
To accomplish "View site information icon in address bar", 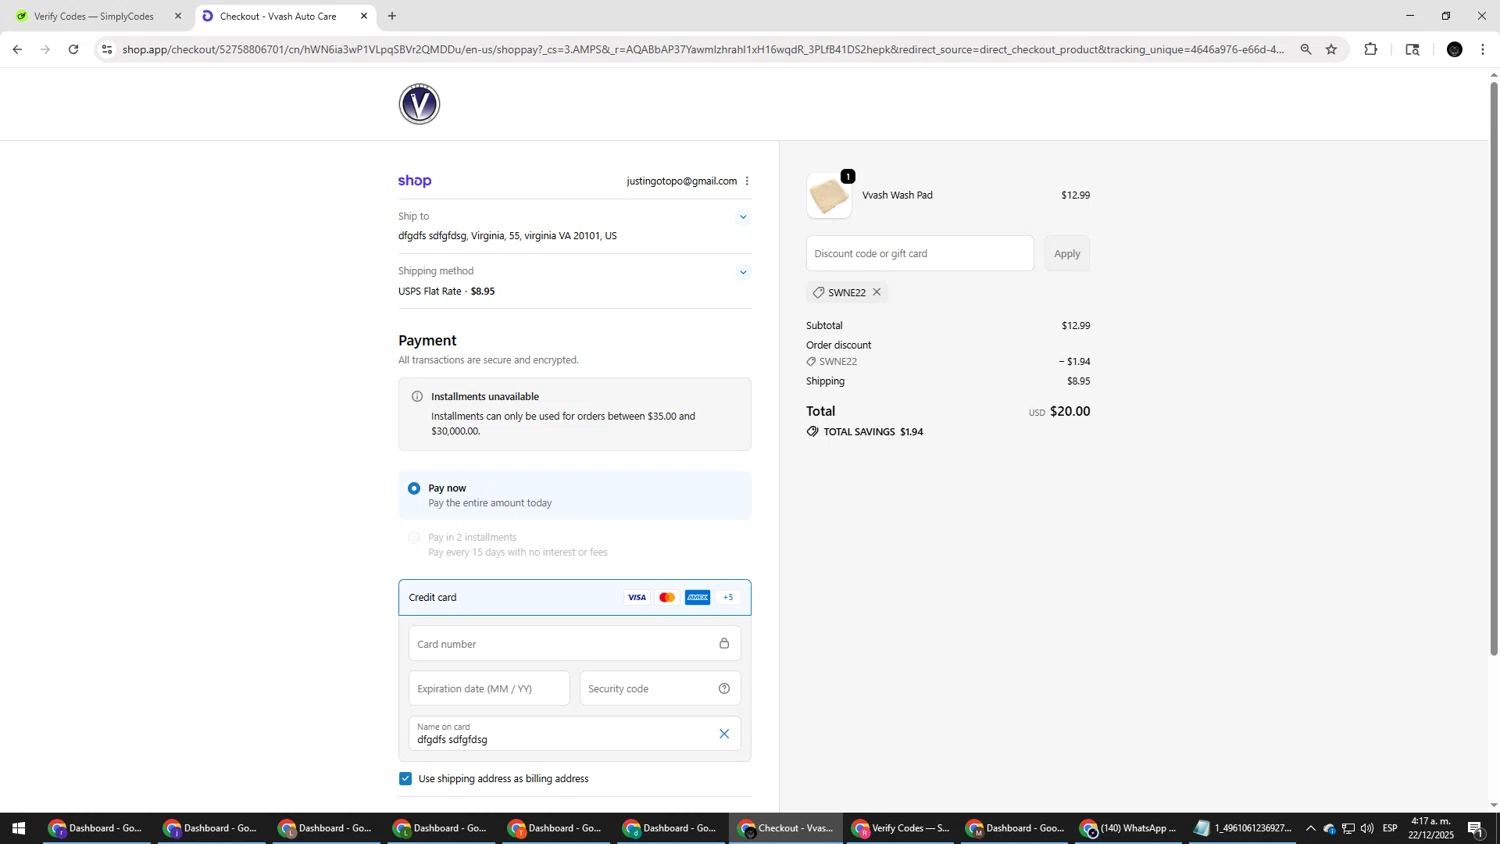I will [107, 49].
